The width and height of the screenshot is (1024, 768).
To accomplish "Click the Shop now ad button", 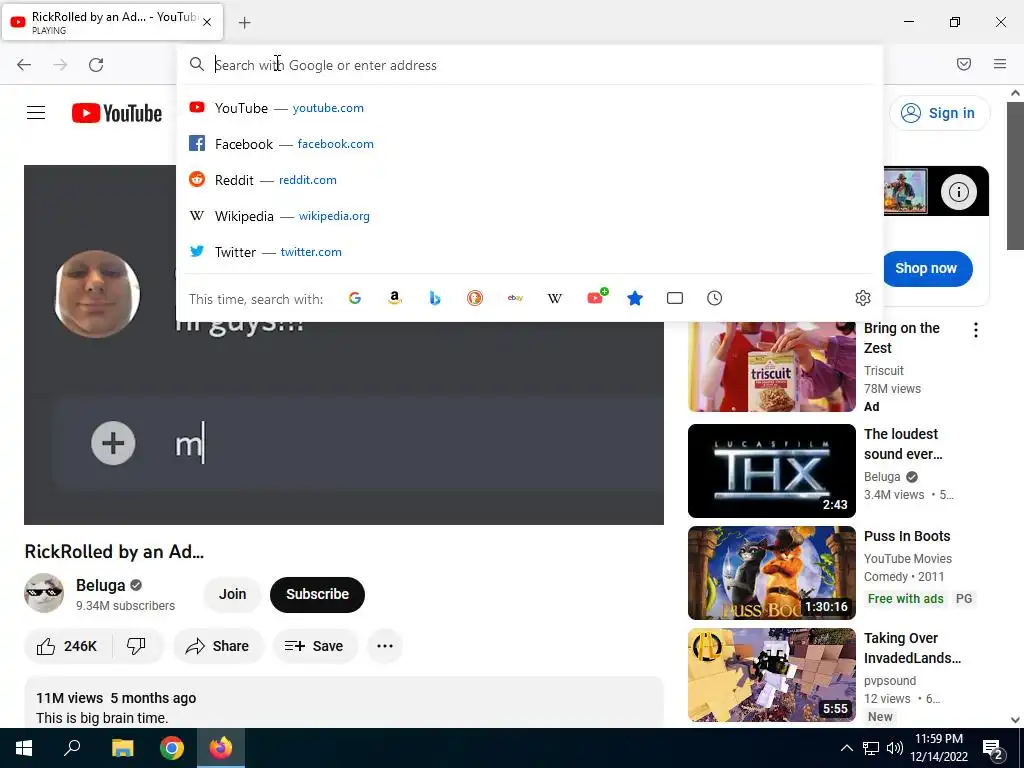I will (x=926, y=268).
